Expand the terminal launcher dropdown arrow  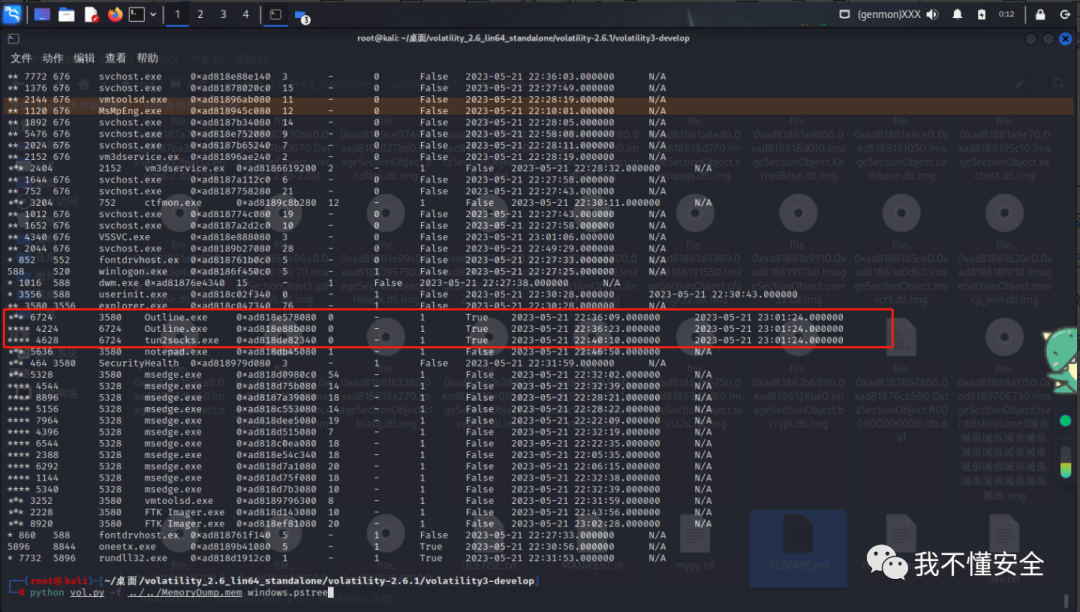(153, 14)
